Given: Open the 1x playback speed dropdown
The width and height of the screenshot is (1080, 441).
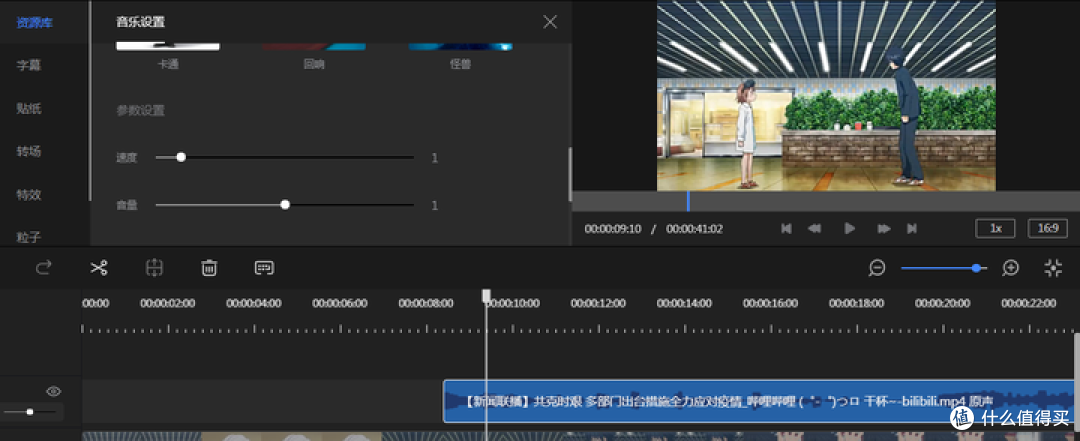Looking at the screenshot, I should [x=995, y=228].
